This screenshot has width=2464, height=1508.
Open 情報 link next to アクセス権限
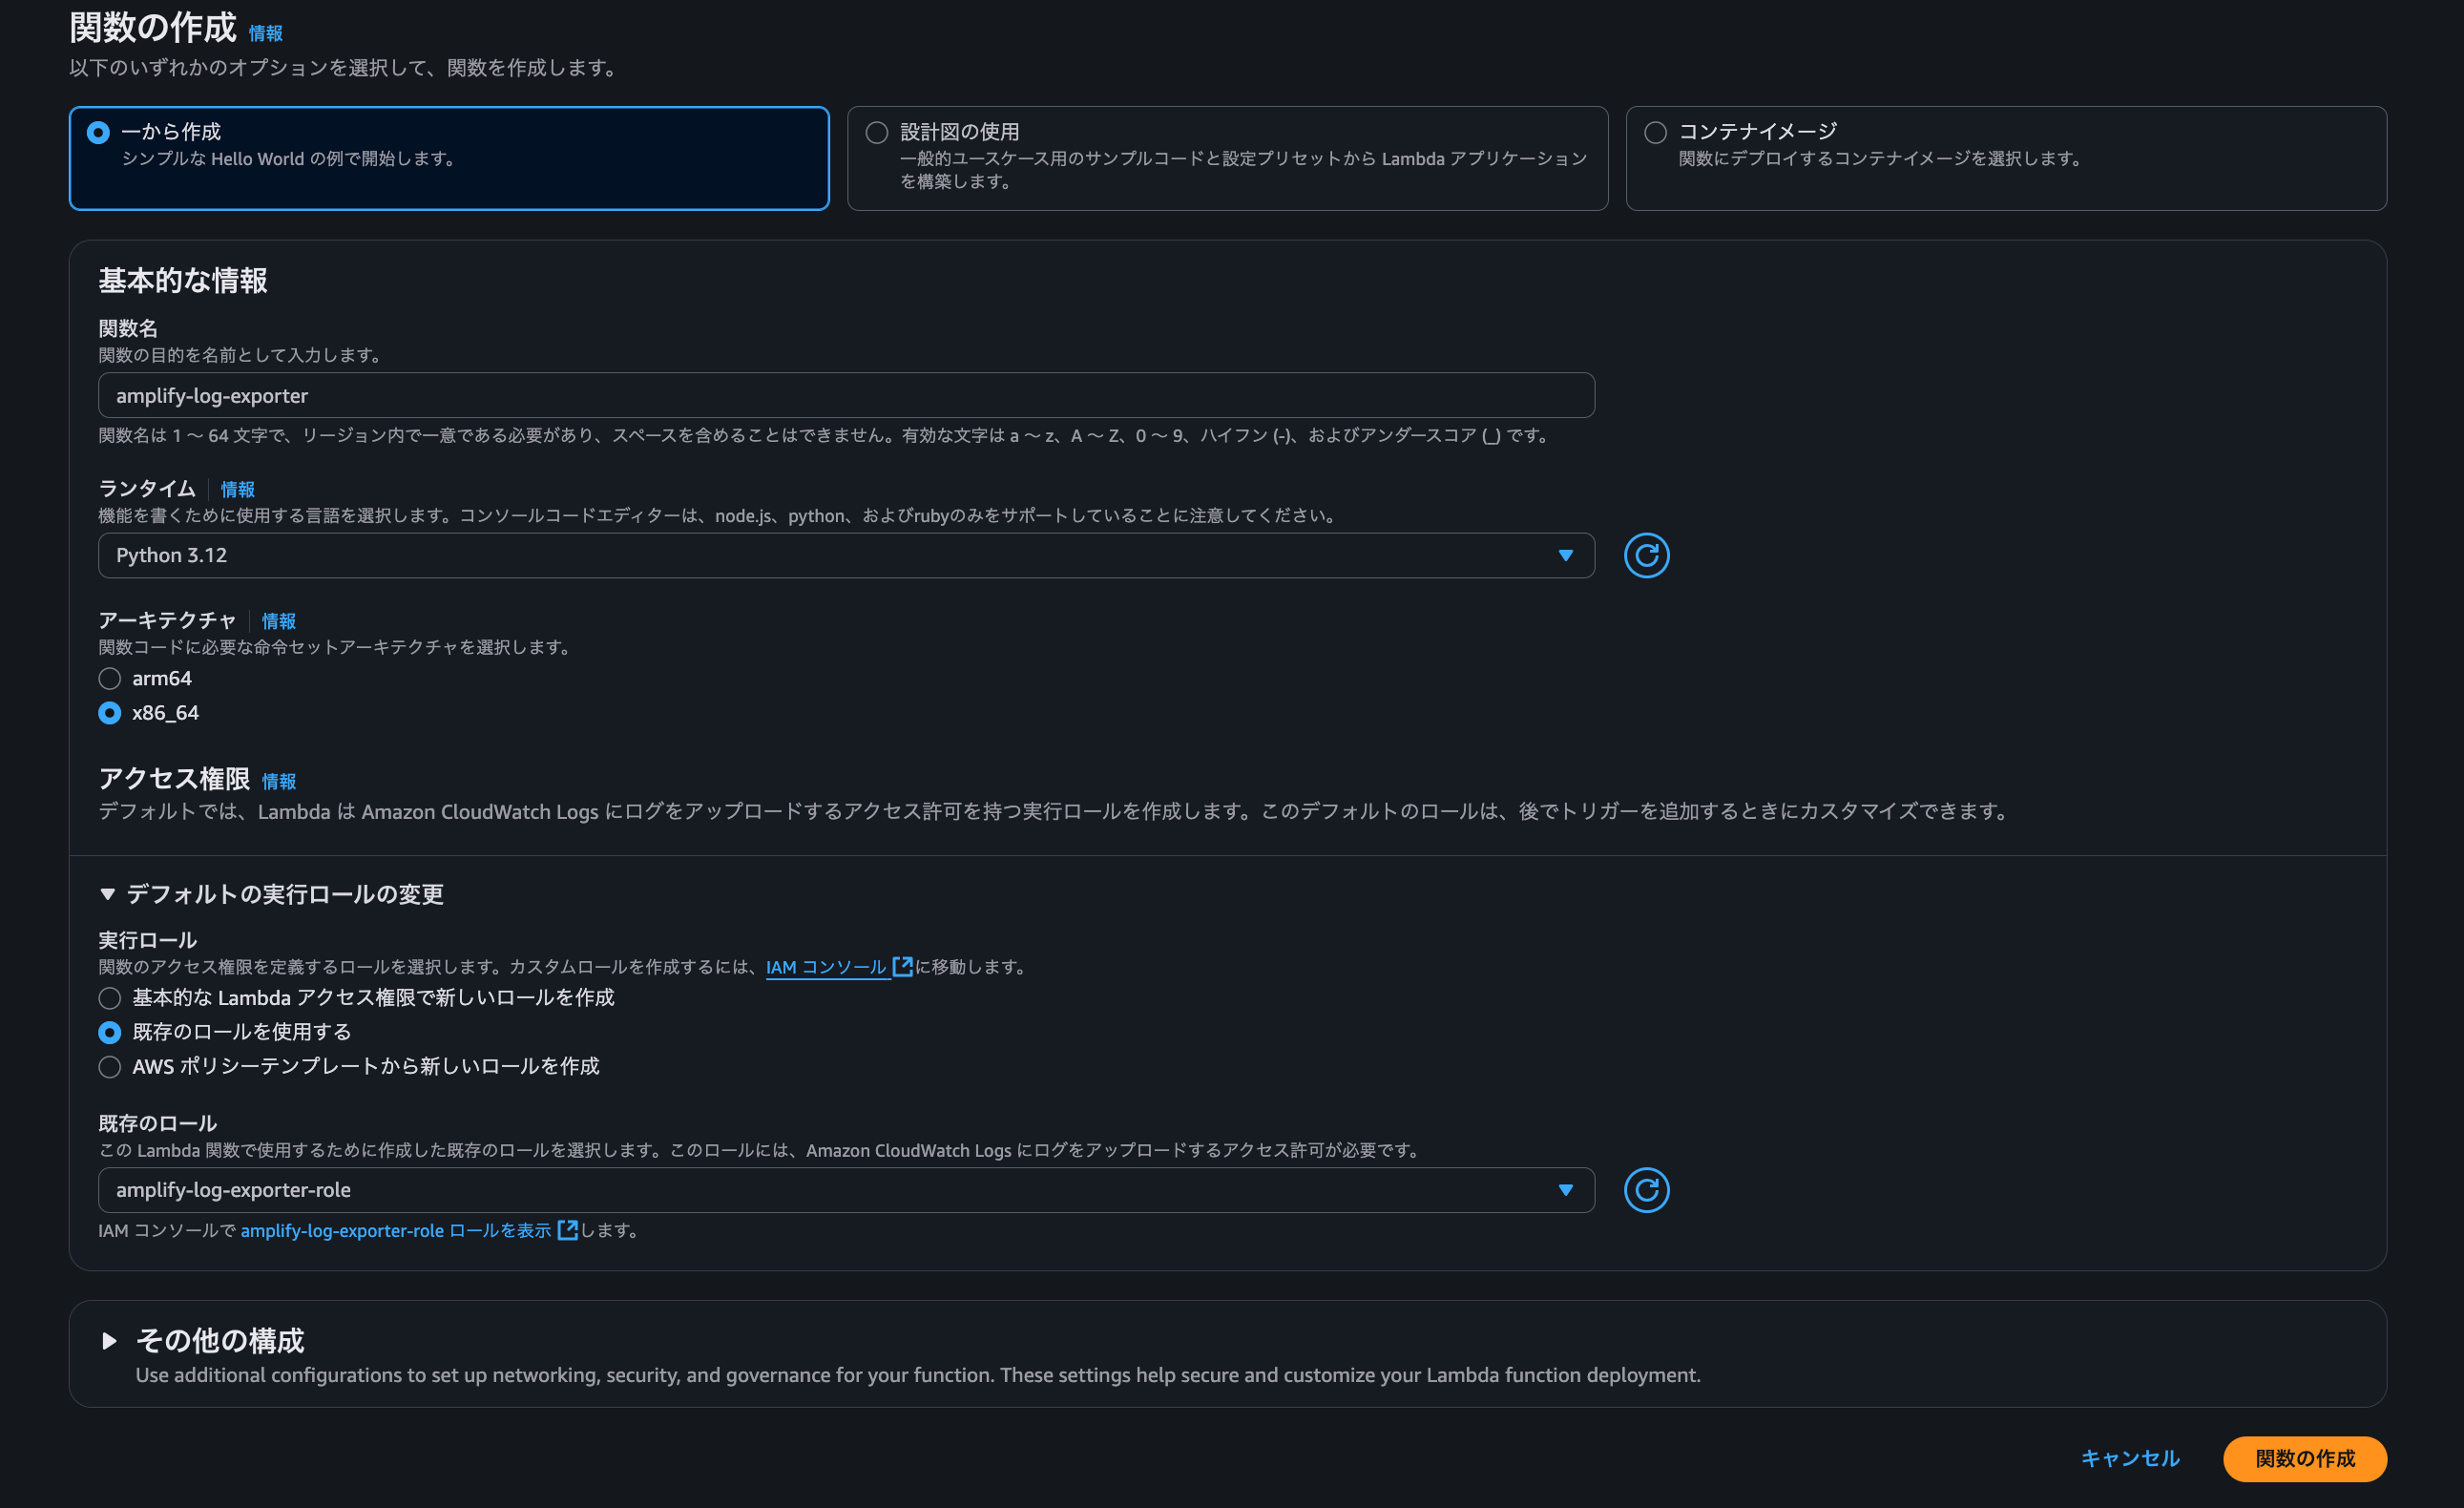[279, 782]
